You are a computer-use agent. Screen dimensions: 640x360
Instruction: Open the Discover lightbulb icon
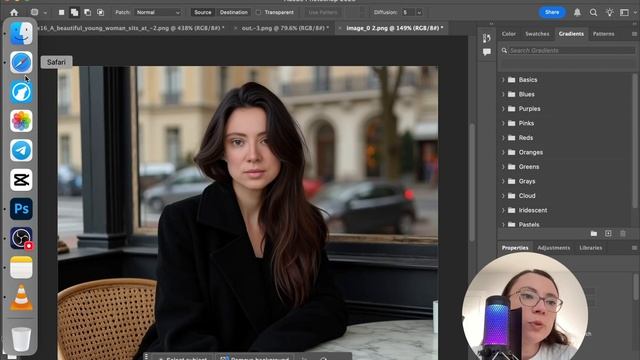click(609, 12)
